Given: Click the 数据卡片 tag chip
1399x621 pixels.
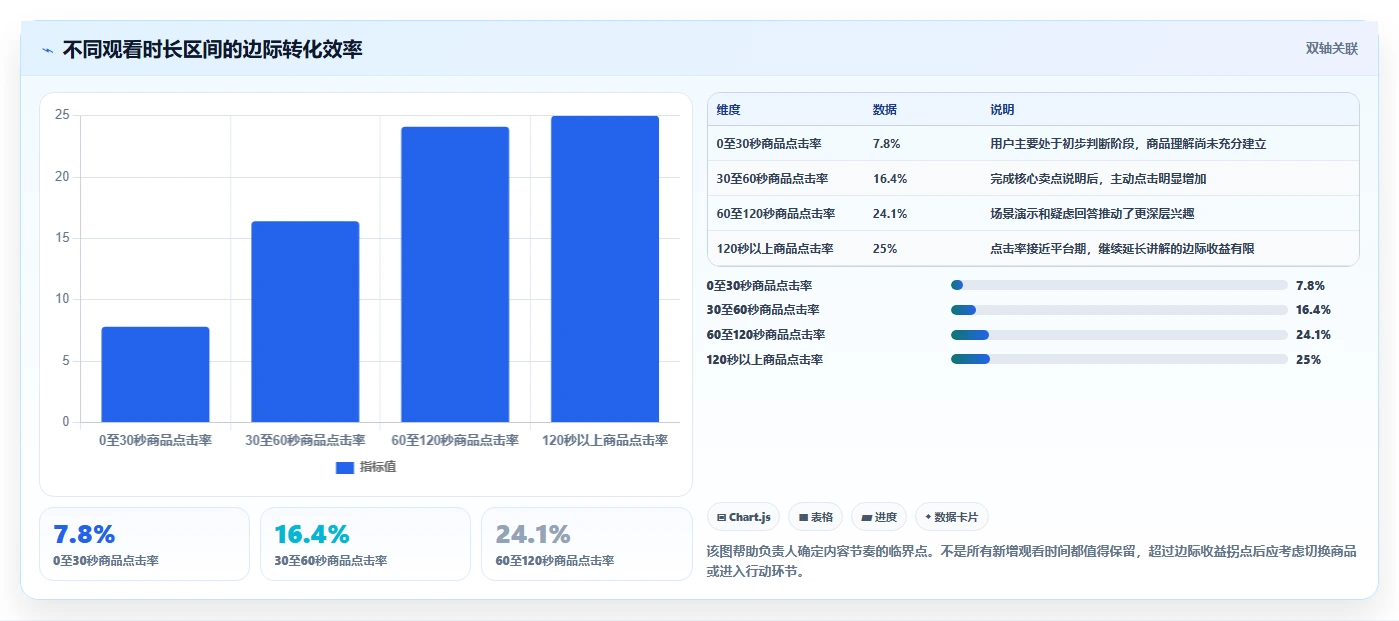Looking at the screenshot, I should (x=951, y=517).
